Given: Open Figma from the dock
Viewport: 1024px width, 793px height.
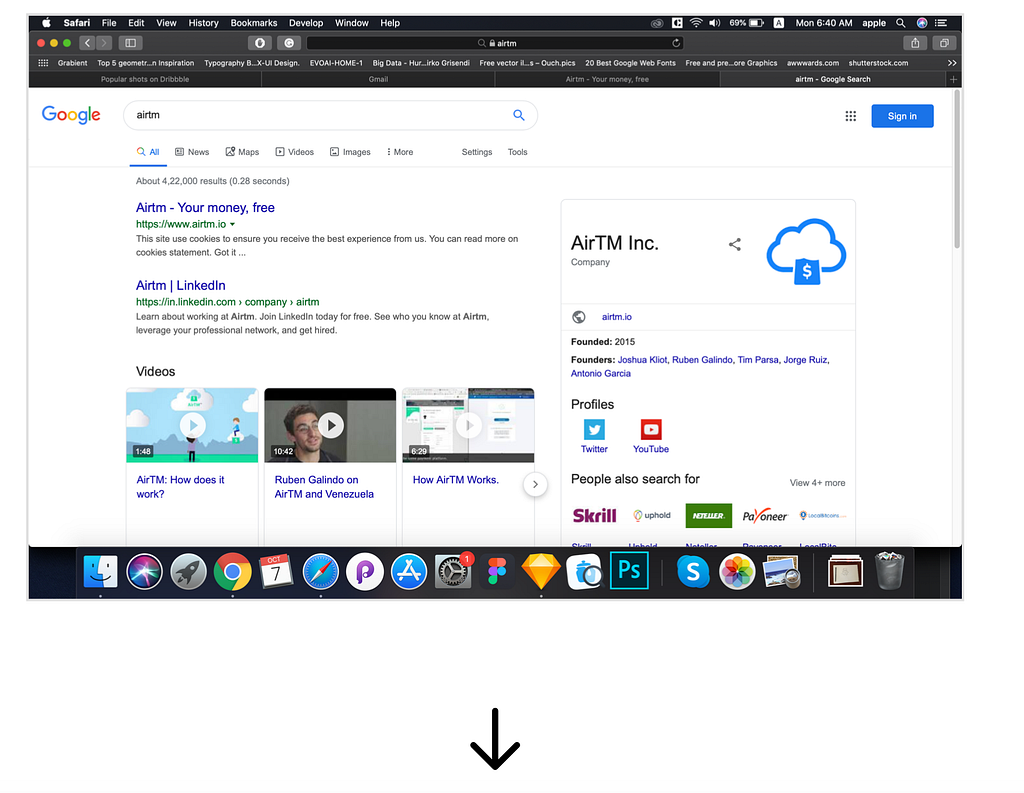Looking at the screenshot, I should (497, 572).
